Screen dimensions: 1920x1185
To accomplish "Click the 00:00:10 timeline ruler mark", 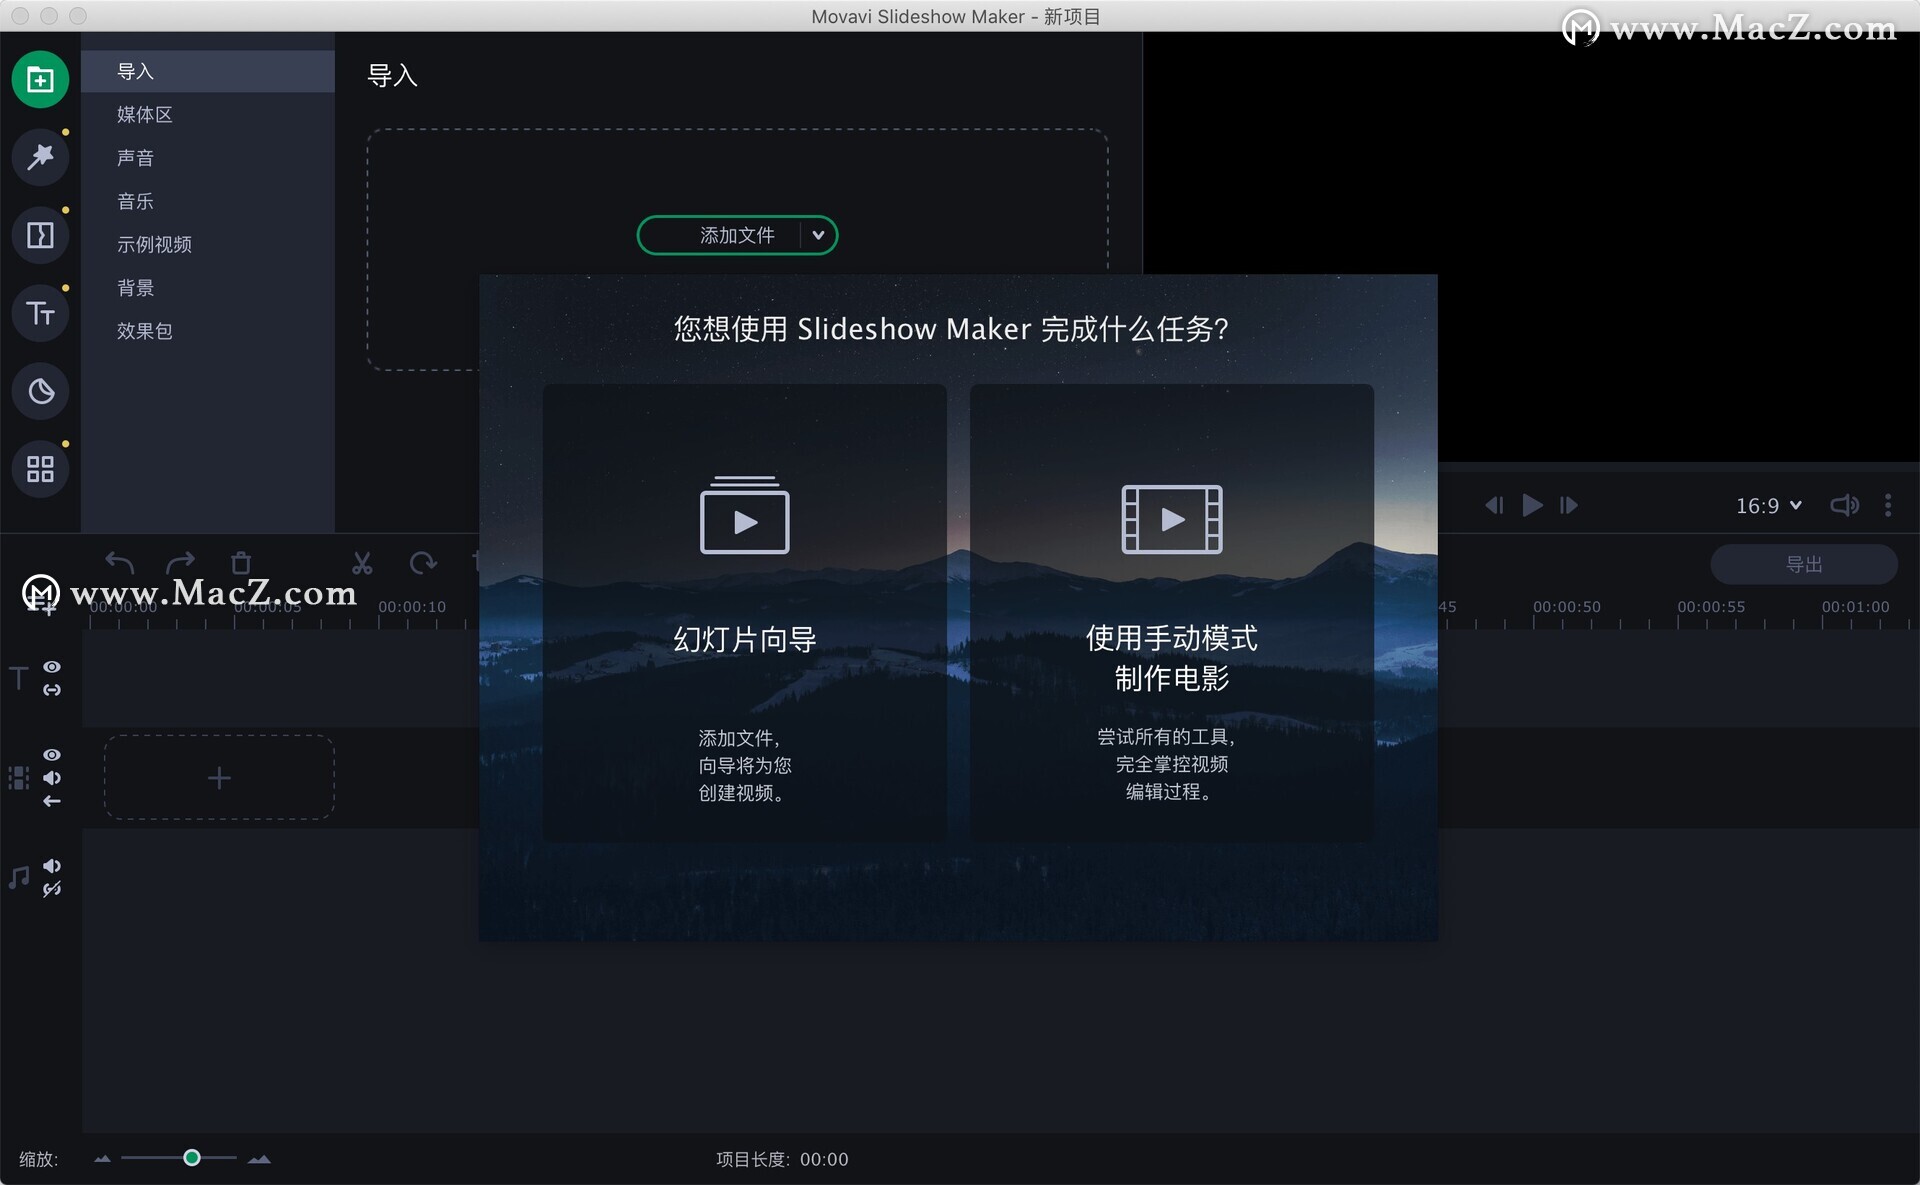I will [x=412, y=607].
